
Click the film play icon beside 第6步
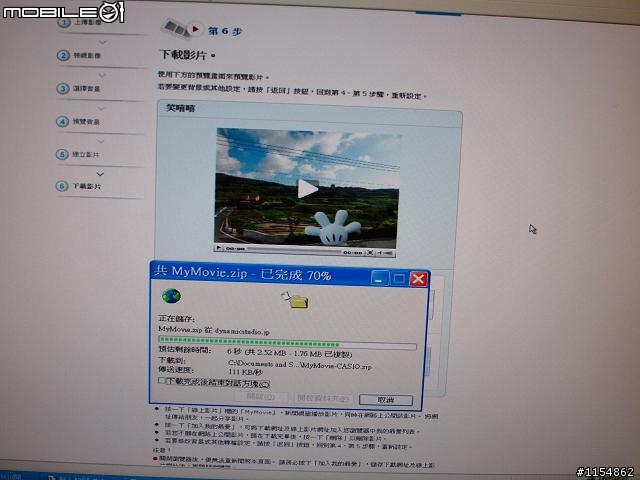(x=182, y=28)
